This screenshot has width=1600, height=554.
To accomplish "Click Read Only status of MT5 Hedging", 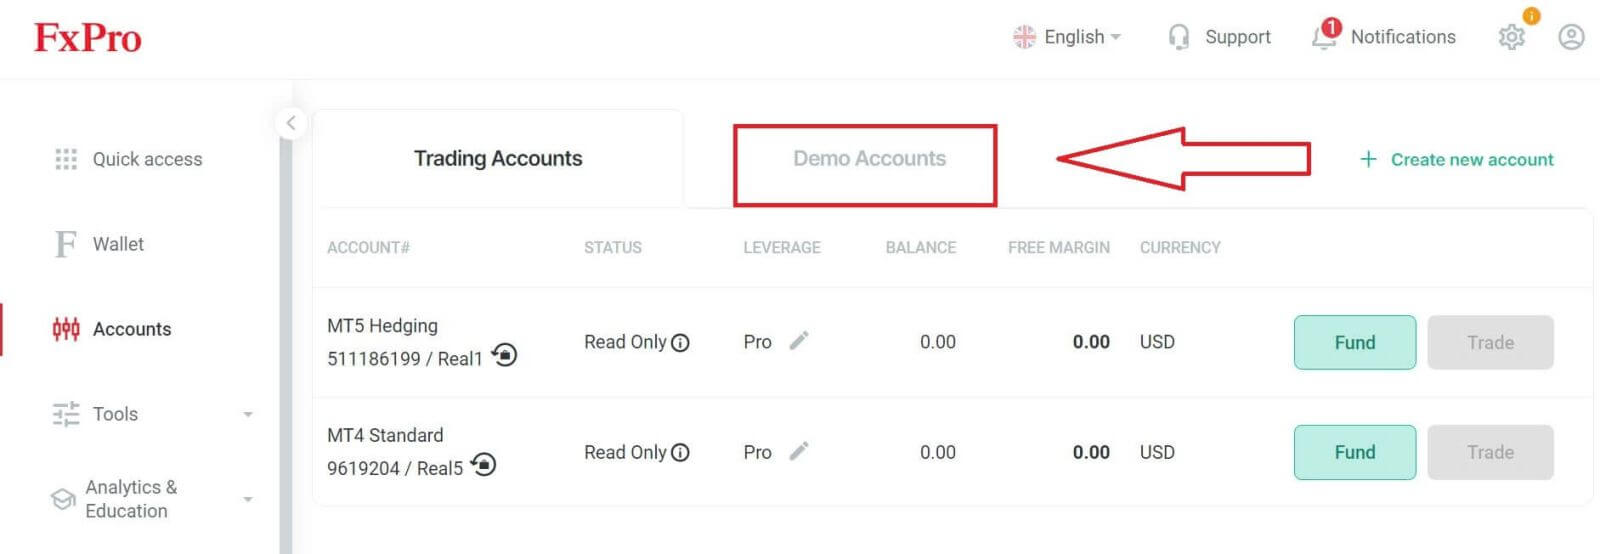I will [625, 342].
